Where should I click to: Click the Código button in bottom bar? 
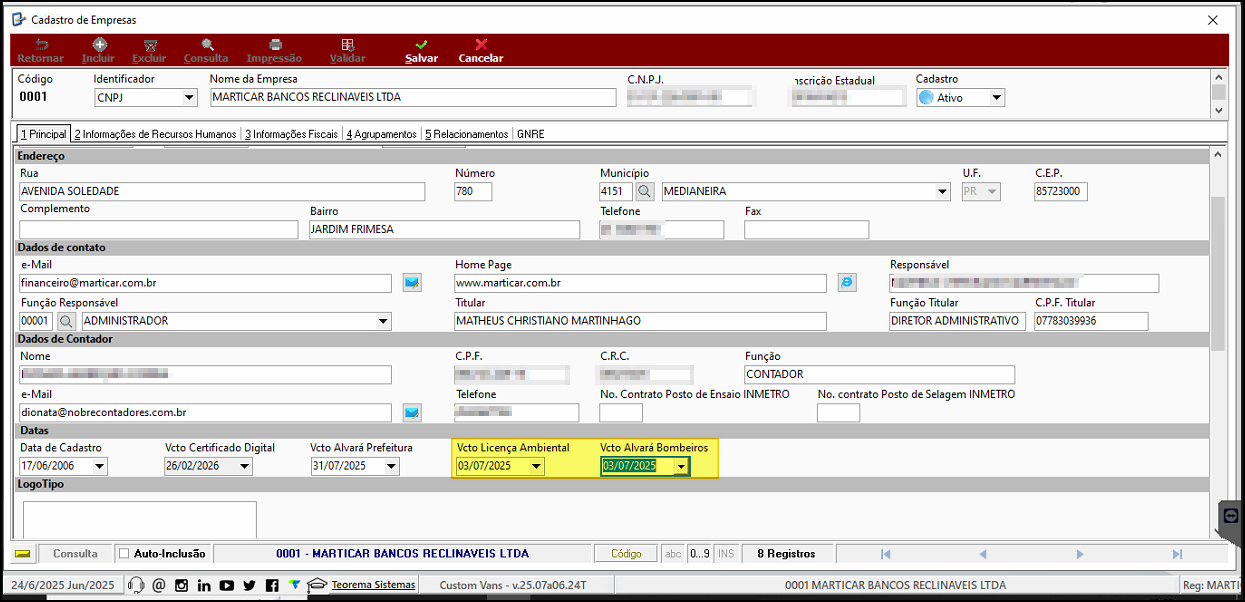click(626, 553)
